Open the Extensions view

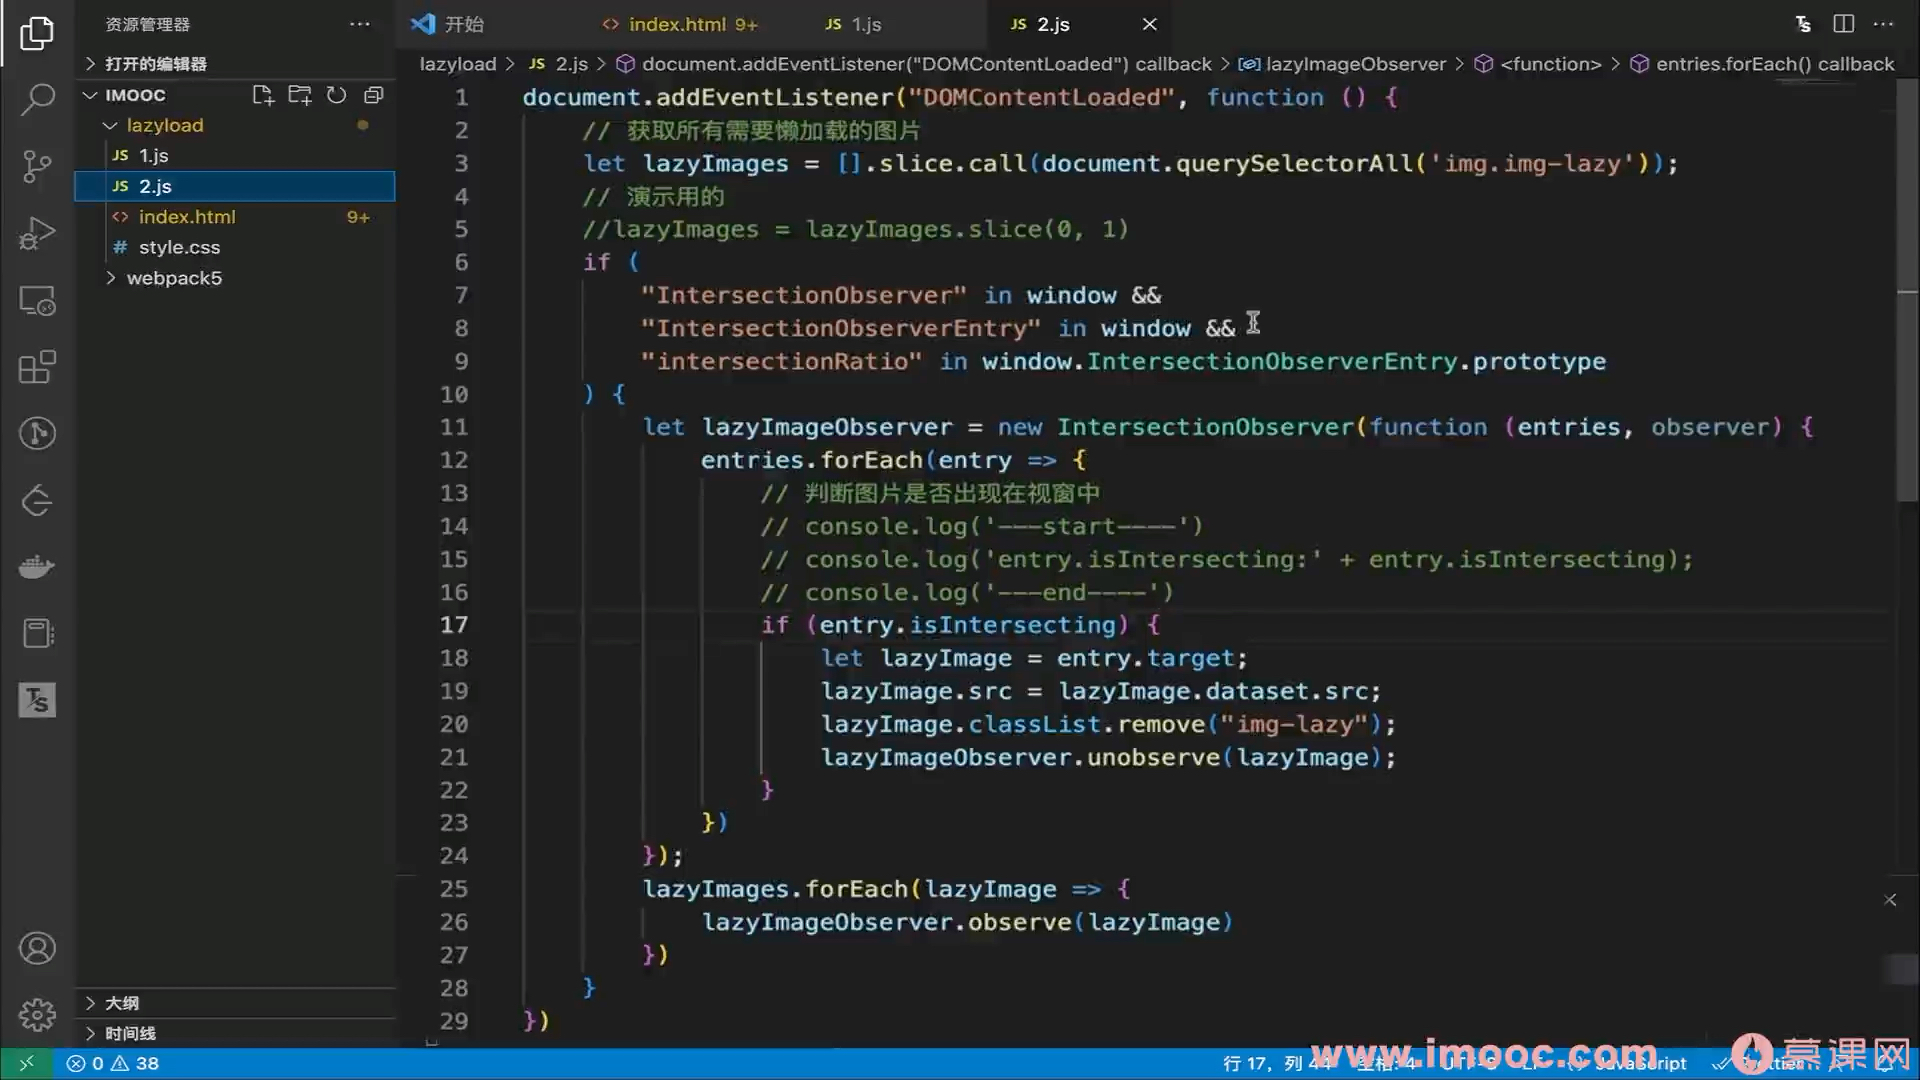(x=37, y=367)
